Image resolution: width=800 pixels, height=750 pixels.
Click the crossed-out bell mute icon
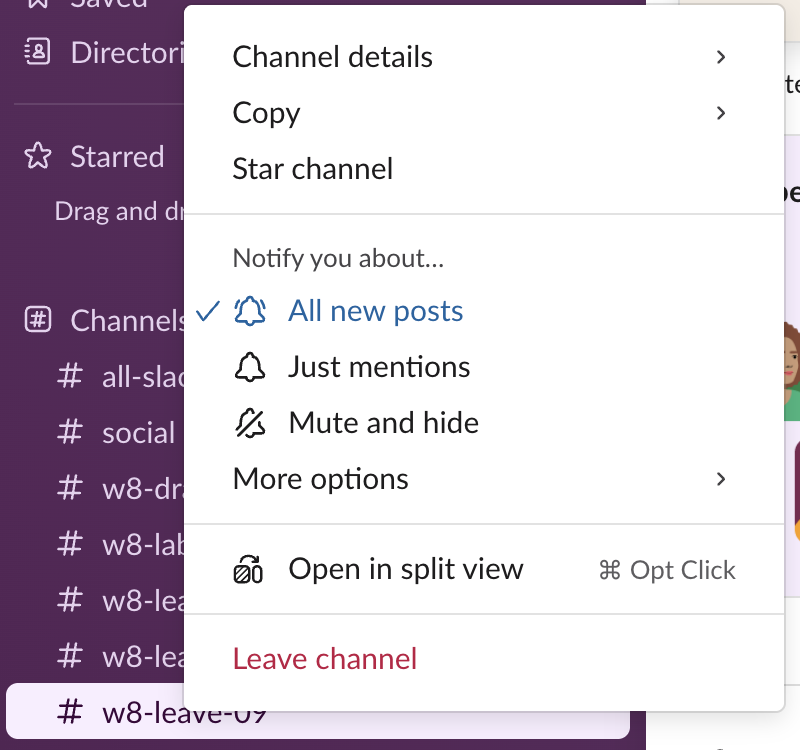(250, 423)
